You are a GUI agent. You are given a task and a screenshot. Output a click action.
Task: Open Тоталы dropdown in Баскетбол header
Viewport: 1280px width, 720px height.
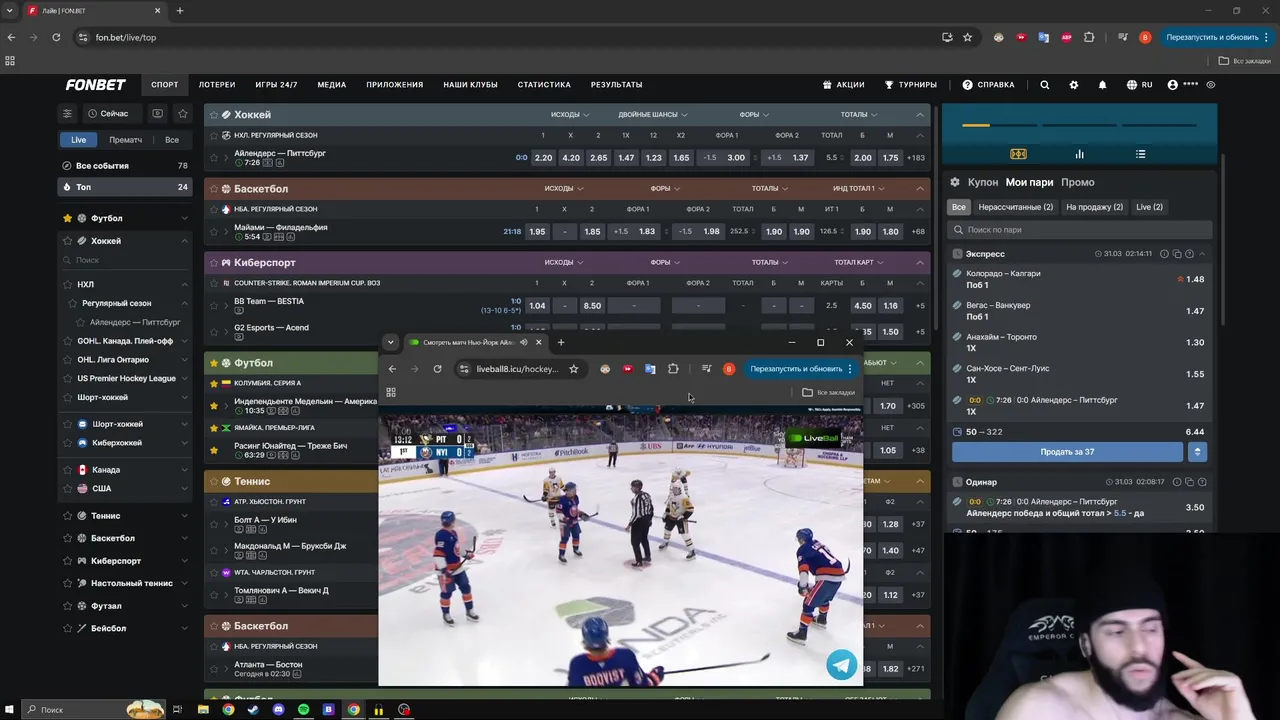(770, 189)
